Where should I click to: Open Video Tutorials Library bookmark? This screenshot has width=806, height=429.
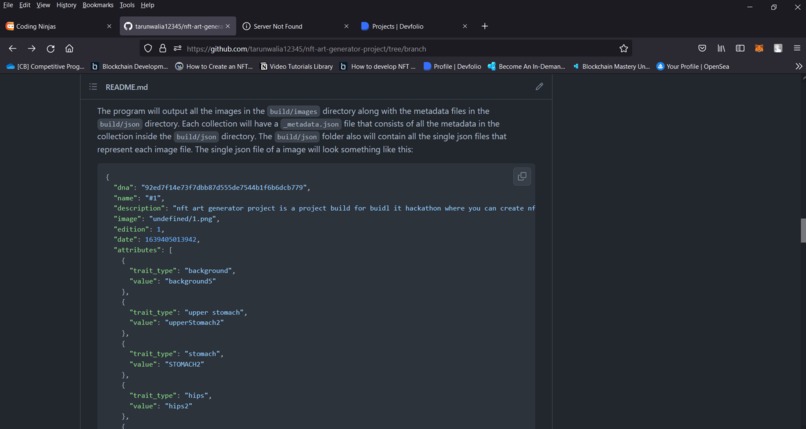[297, 66]
